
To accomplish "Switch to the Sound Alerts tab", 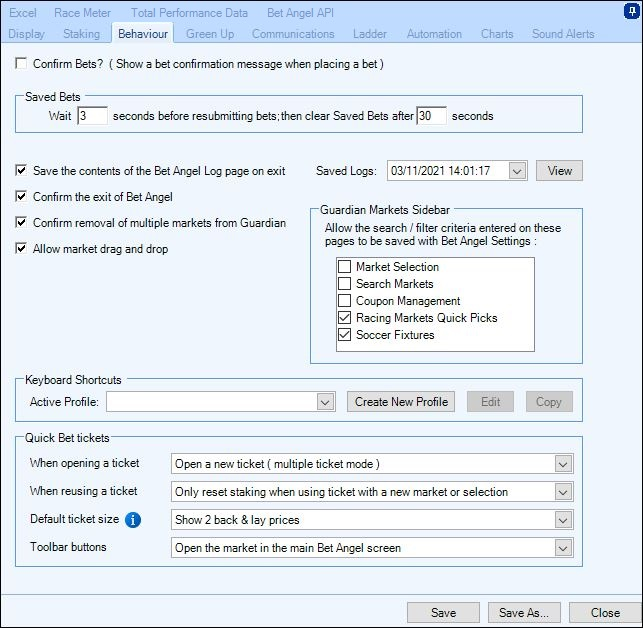I will pos(563,34).
